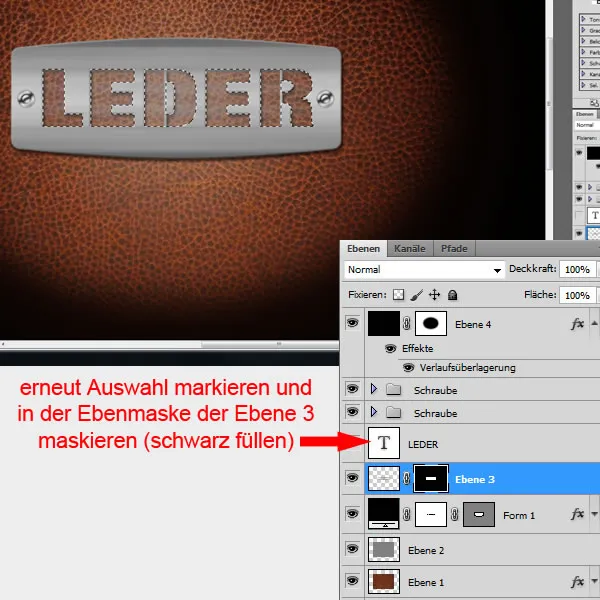Expand the first Schraube layer group
Screen dimensions: 600x600
point(374,388)
